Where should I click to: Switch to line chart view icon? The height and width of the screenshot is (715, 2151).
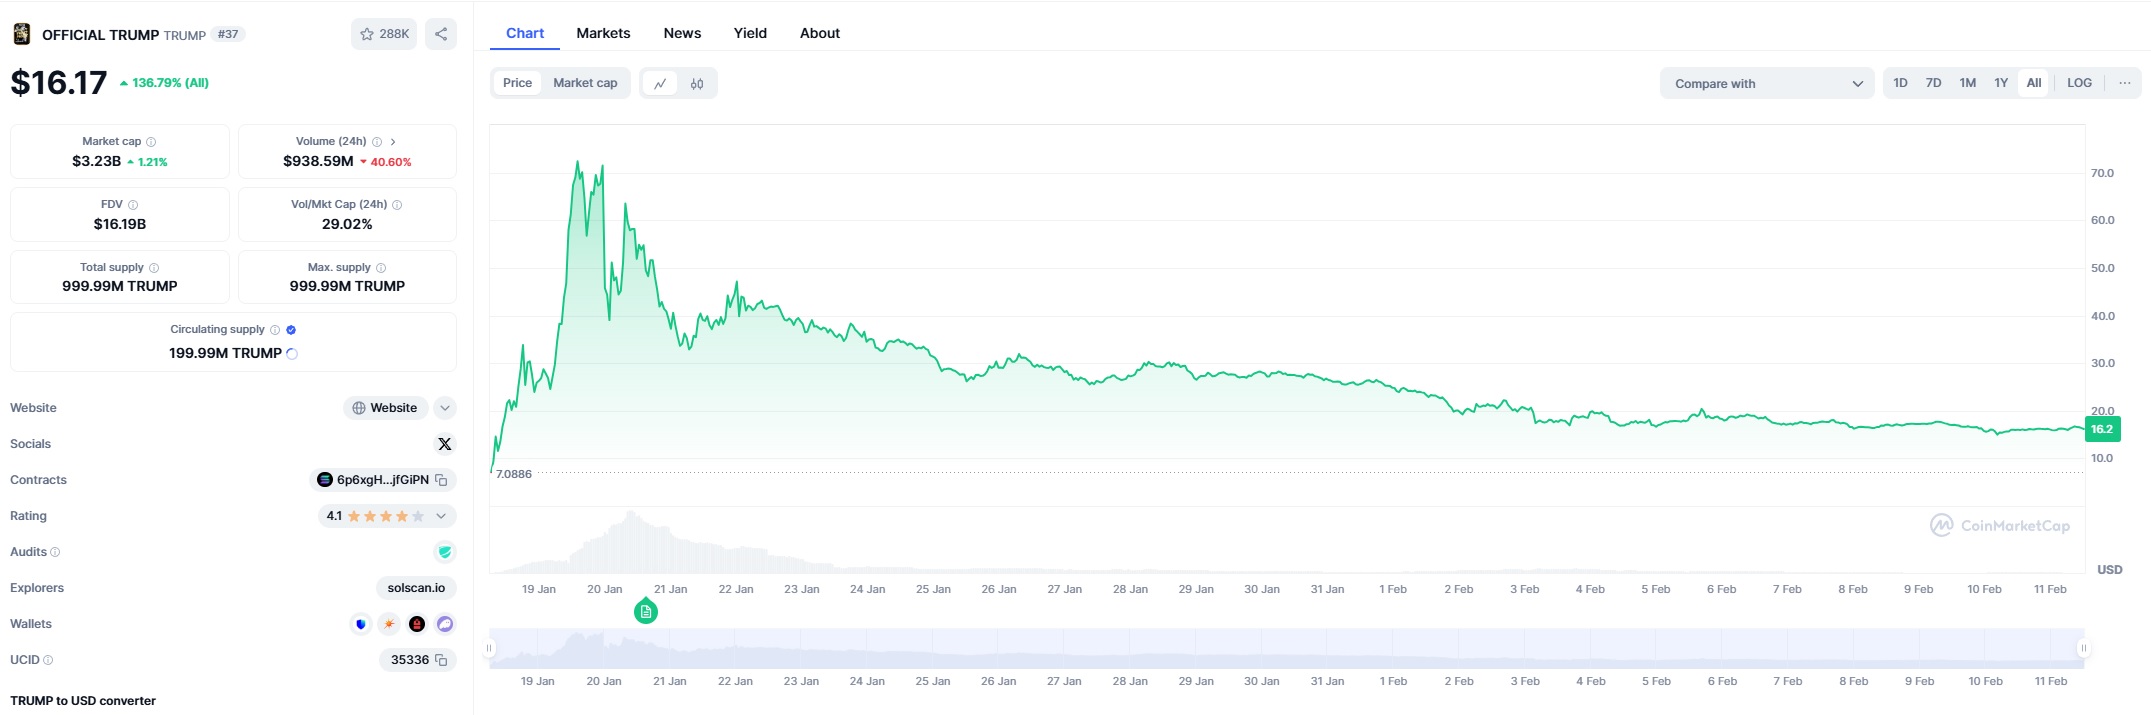[x=660, y=84]
